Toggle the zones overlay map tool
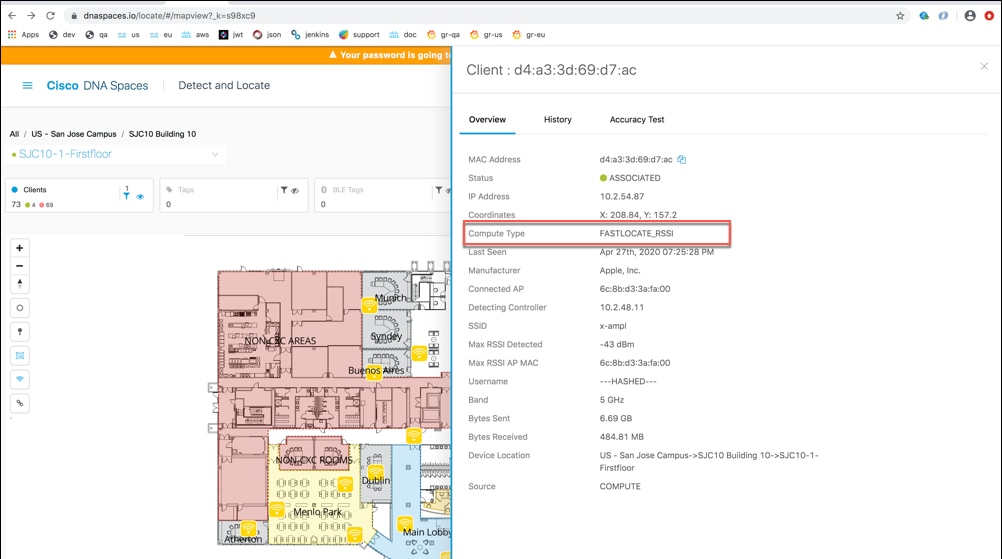 [x=20, y=355]
